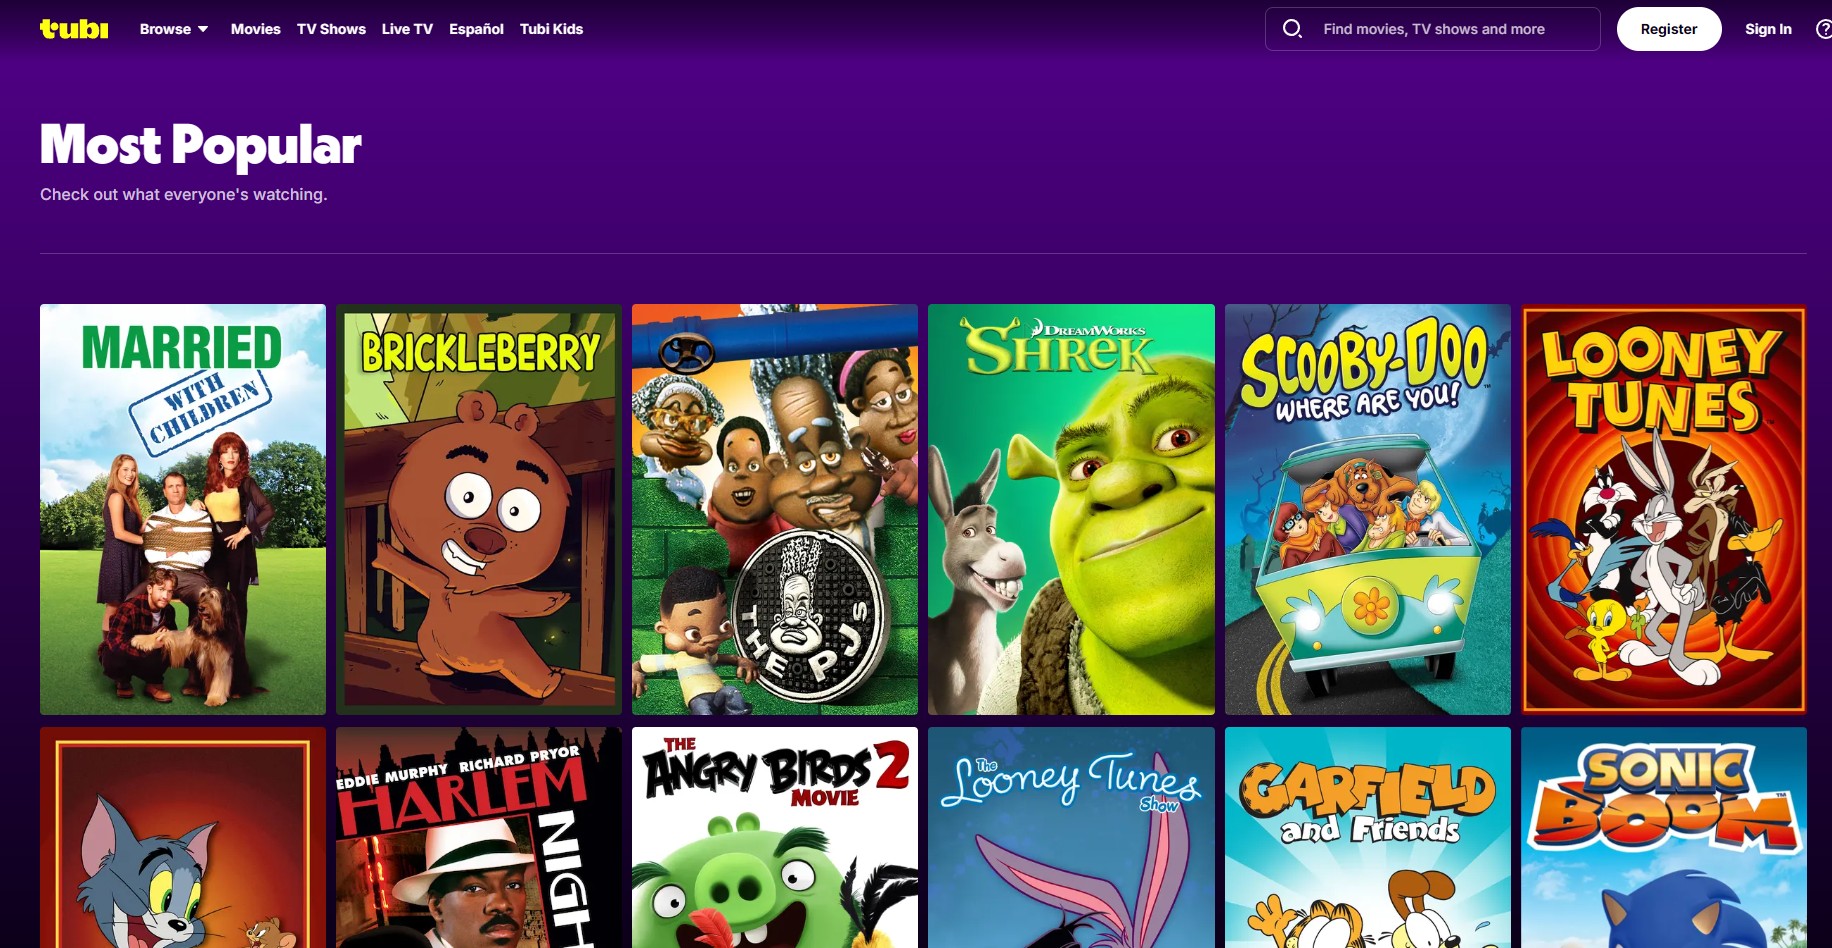The height and width of the screenshot is (948, 1832).
Task: Choose The Looney Tunes Show poster
Action: click(x=1071, y=837)
